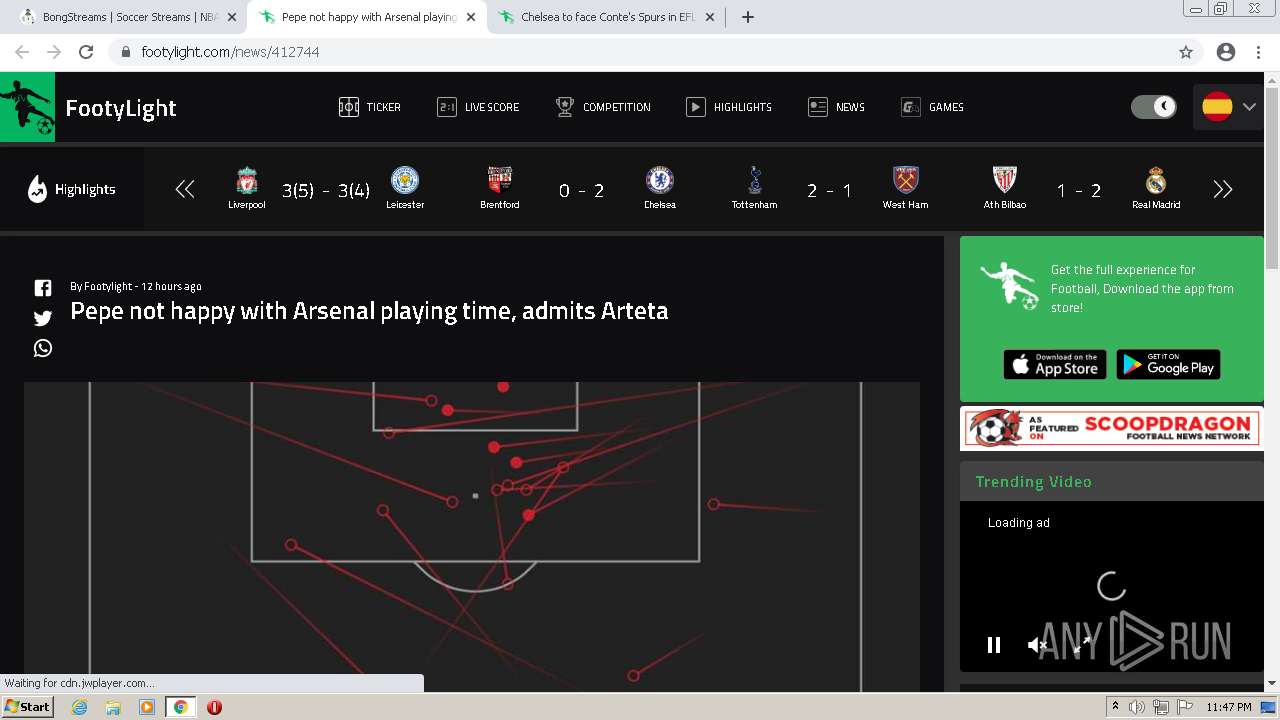Open the Chrome menu (three dots)
This screenshot has height=720, width=1280.
(1258, 52)
